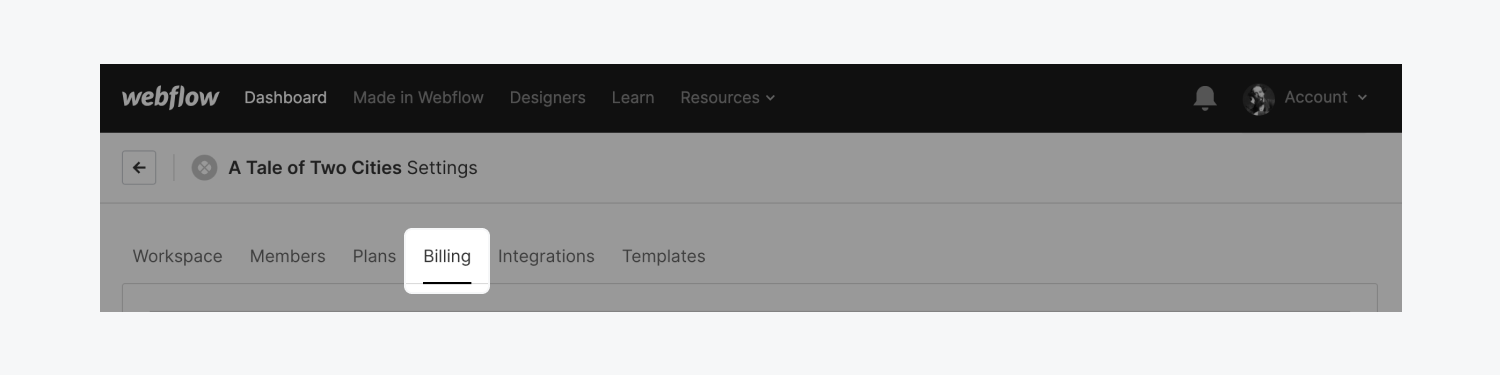Image resolution: width=1500 pixels, height=375 pixels.
Task: Click the workspace icon beside A Tale of Two Cities
Action: pyautogui.click(x=204, y=168)
